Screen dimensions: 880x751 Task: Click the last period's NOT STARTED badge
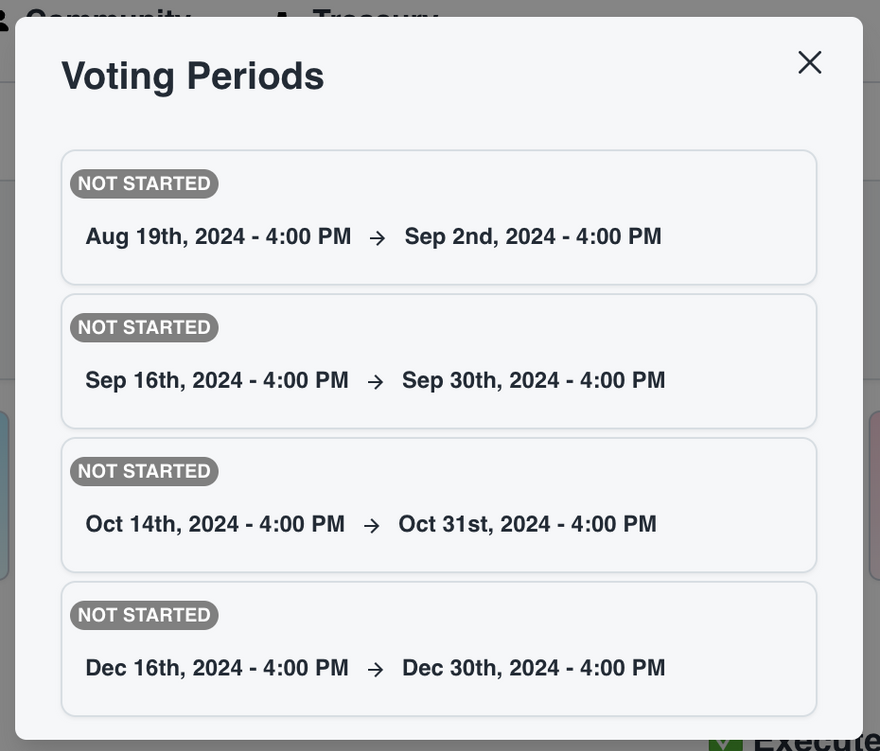coord(144,615)
